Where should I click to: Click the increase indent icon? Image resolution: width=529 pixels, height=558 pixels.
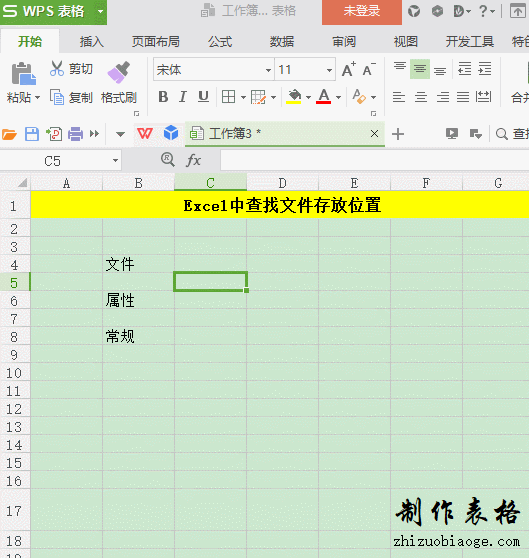[x=485, y=69]
